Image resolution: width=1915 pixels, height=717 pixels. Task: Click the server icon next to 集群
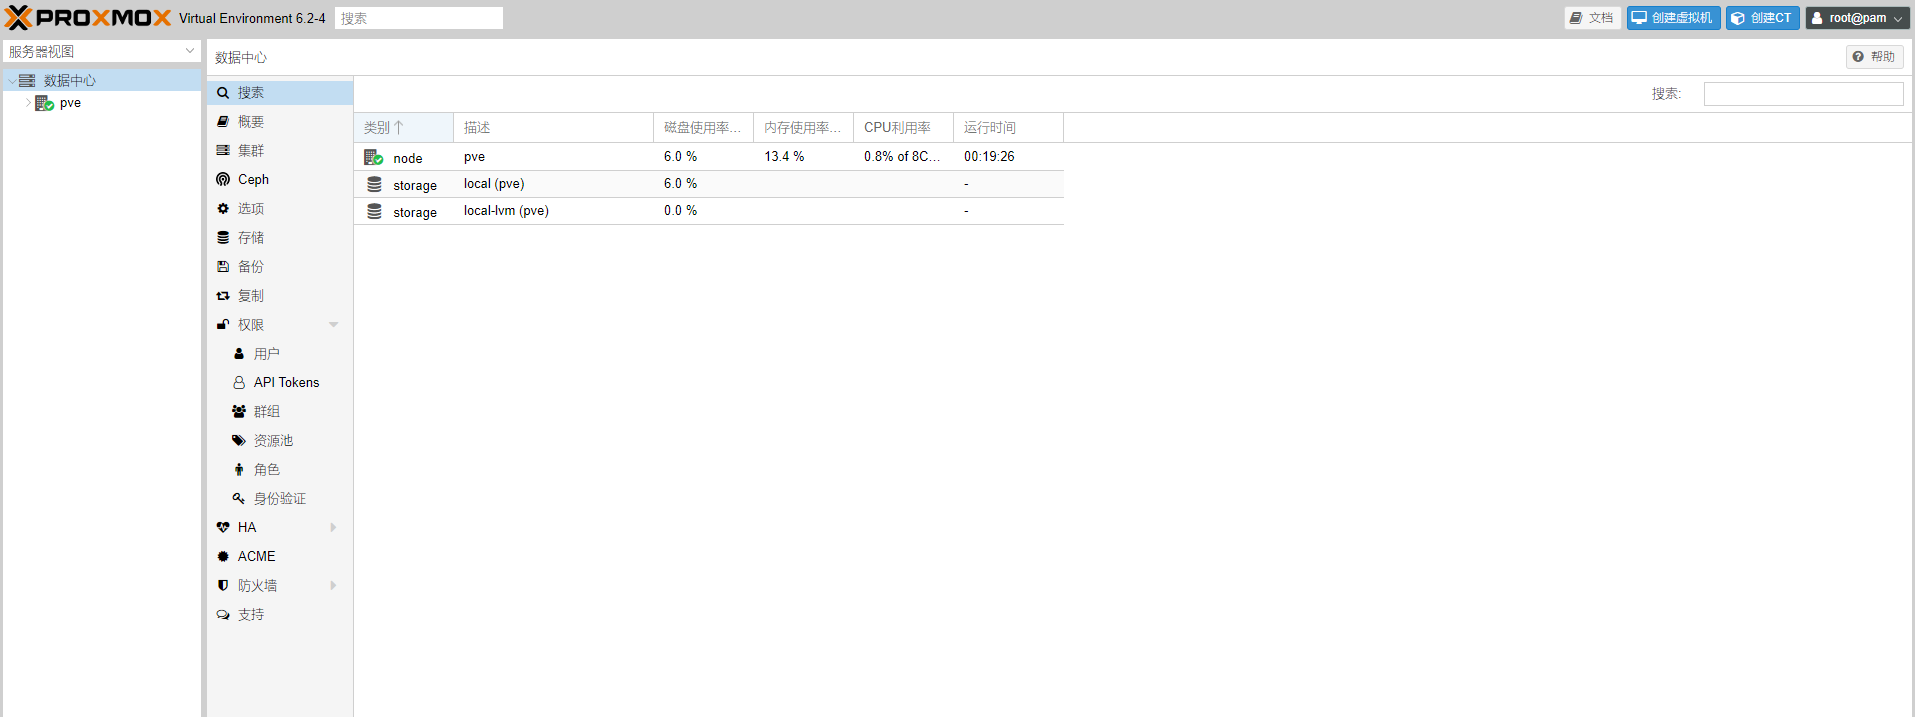click(223, 151)
